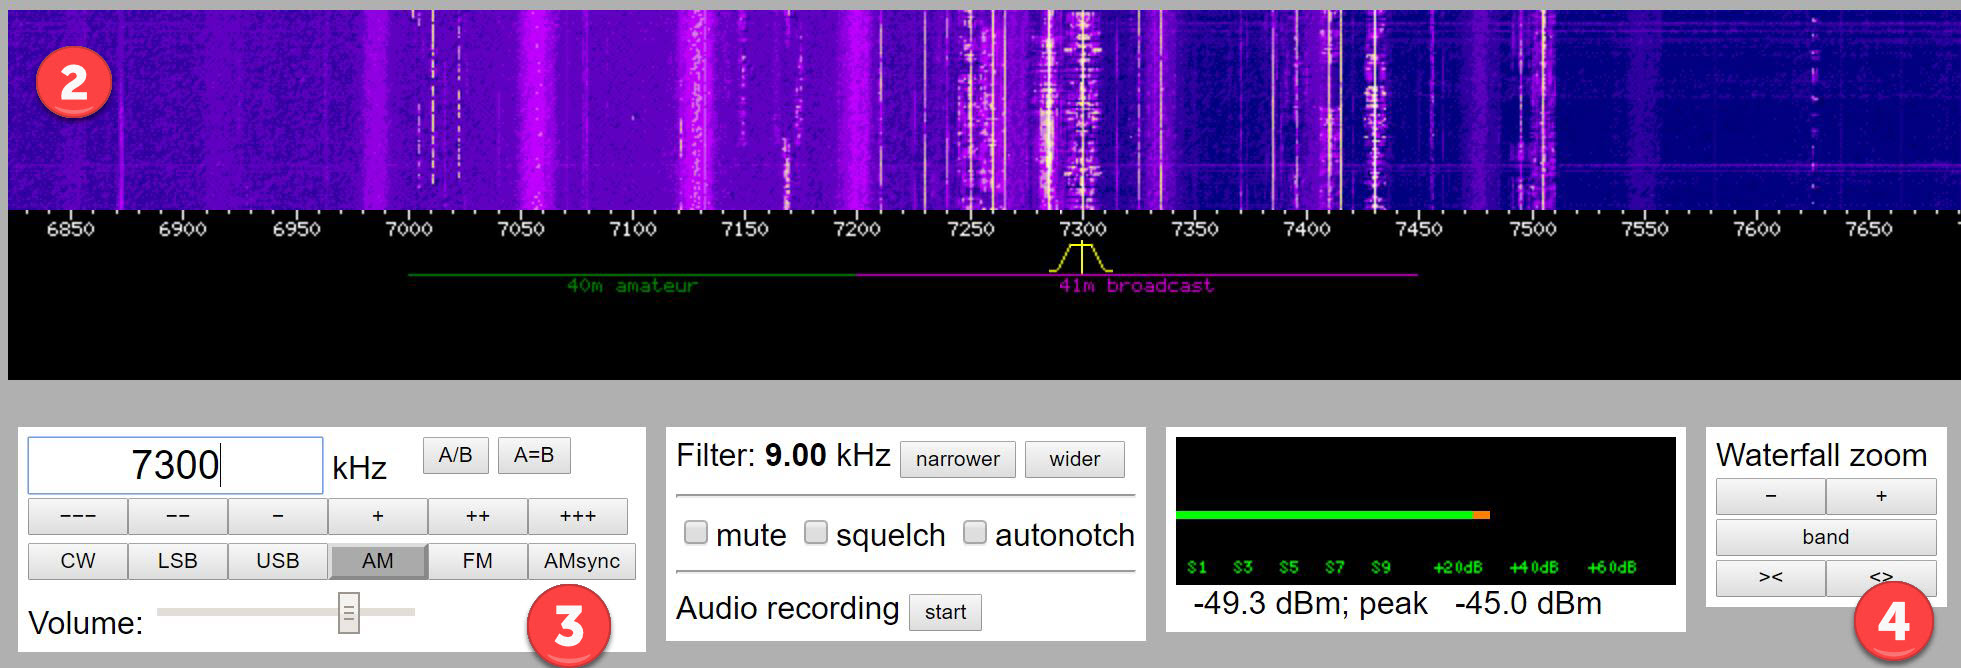The image size is (1961, 668).
Task: Make the filter narrower
Action: pos(957,459)
